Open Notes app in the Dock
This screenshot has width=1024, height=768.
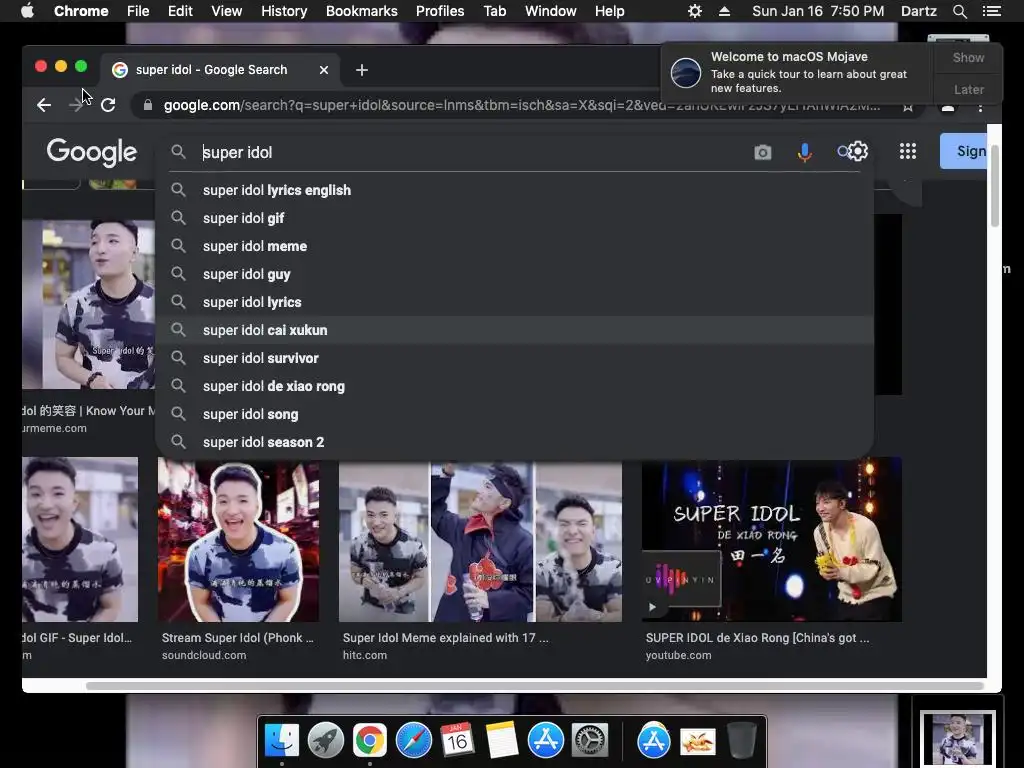pyautogui.click(x=502, y=741)
